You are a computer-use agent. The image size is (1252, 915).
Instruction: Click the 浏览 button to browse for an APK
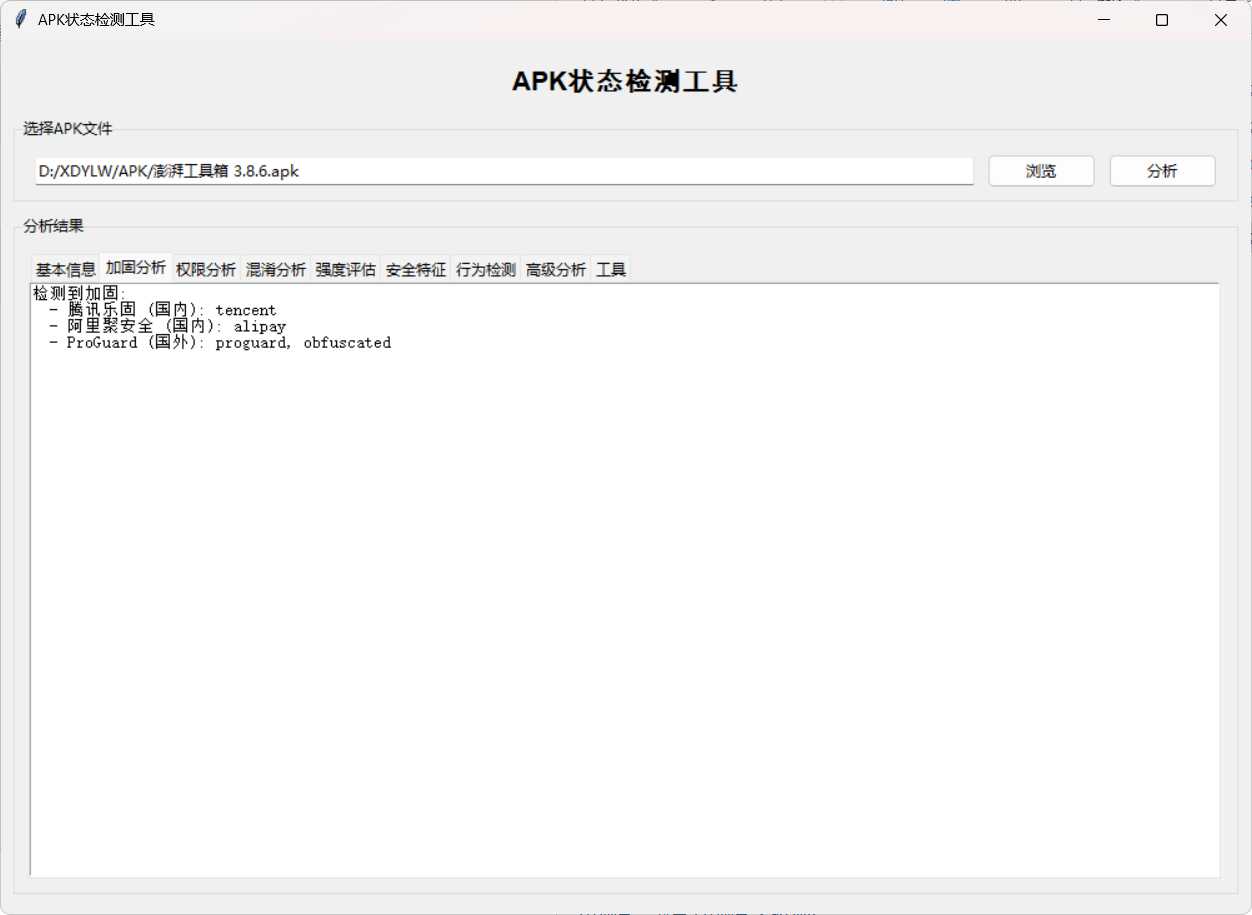(1041, 170)
